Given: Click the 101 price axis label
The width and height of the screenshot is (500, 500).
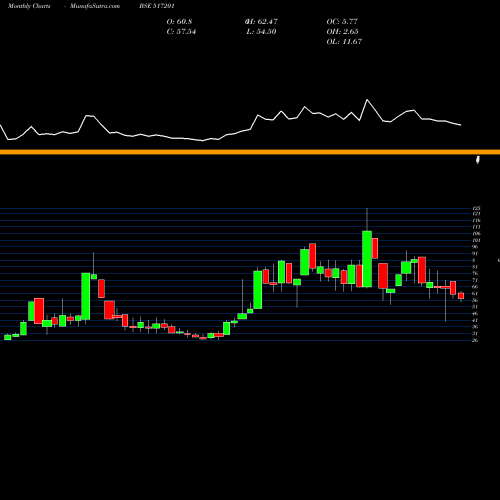Looking at the screenshot, I should click(x=476, y=240).
